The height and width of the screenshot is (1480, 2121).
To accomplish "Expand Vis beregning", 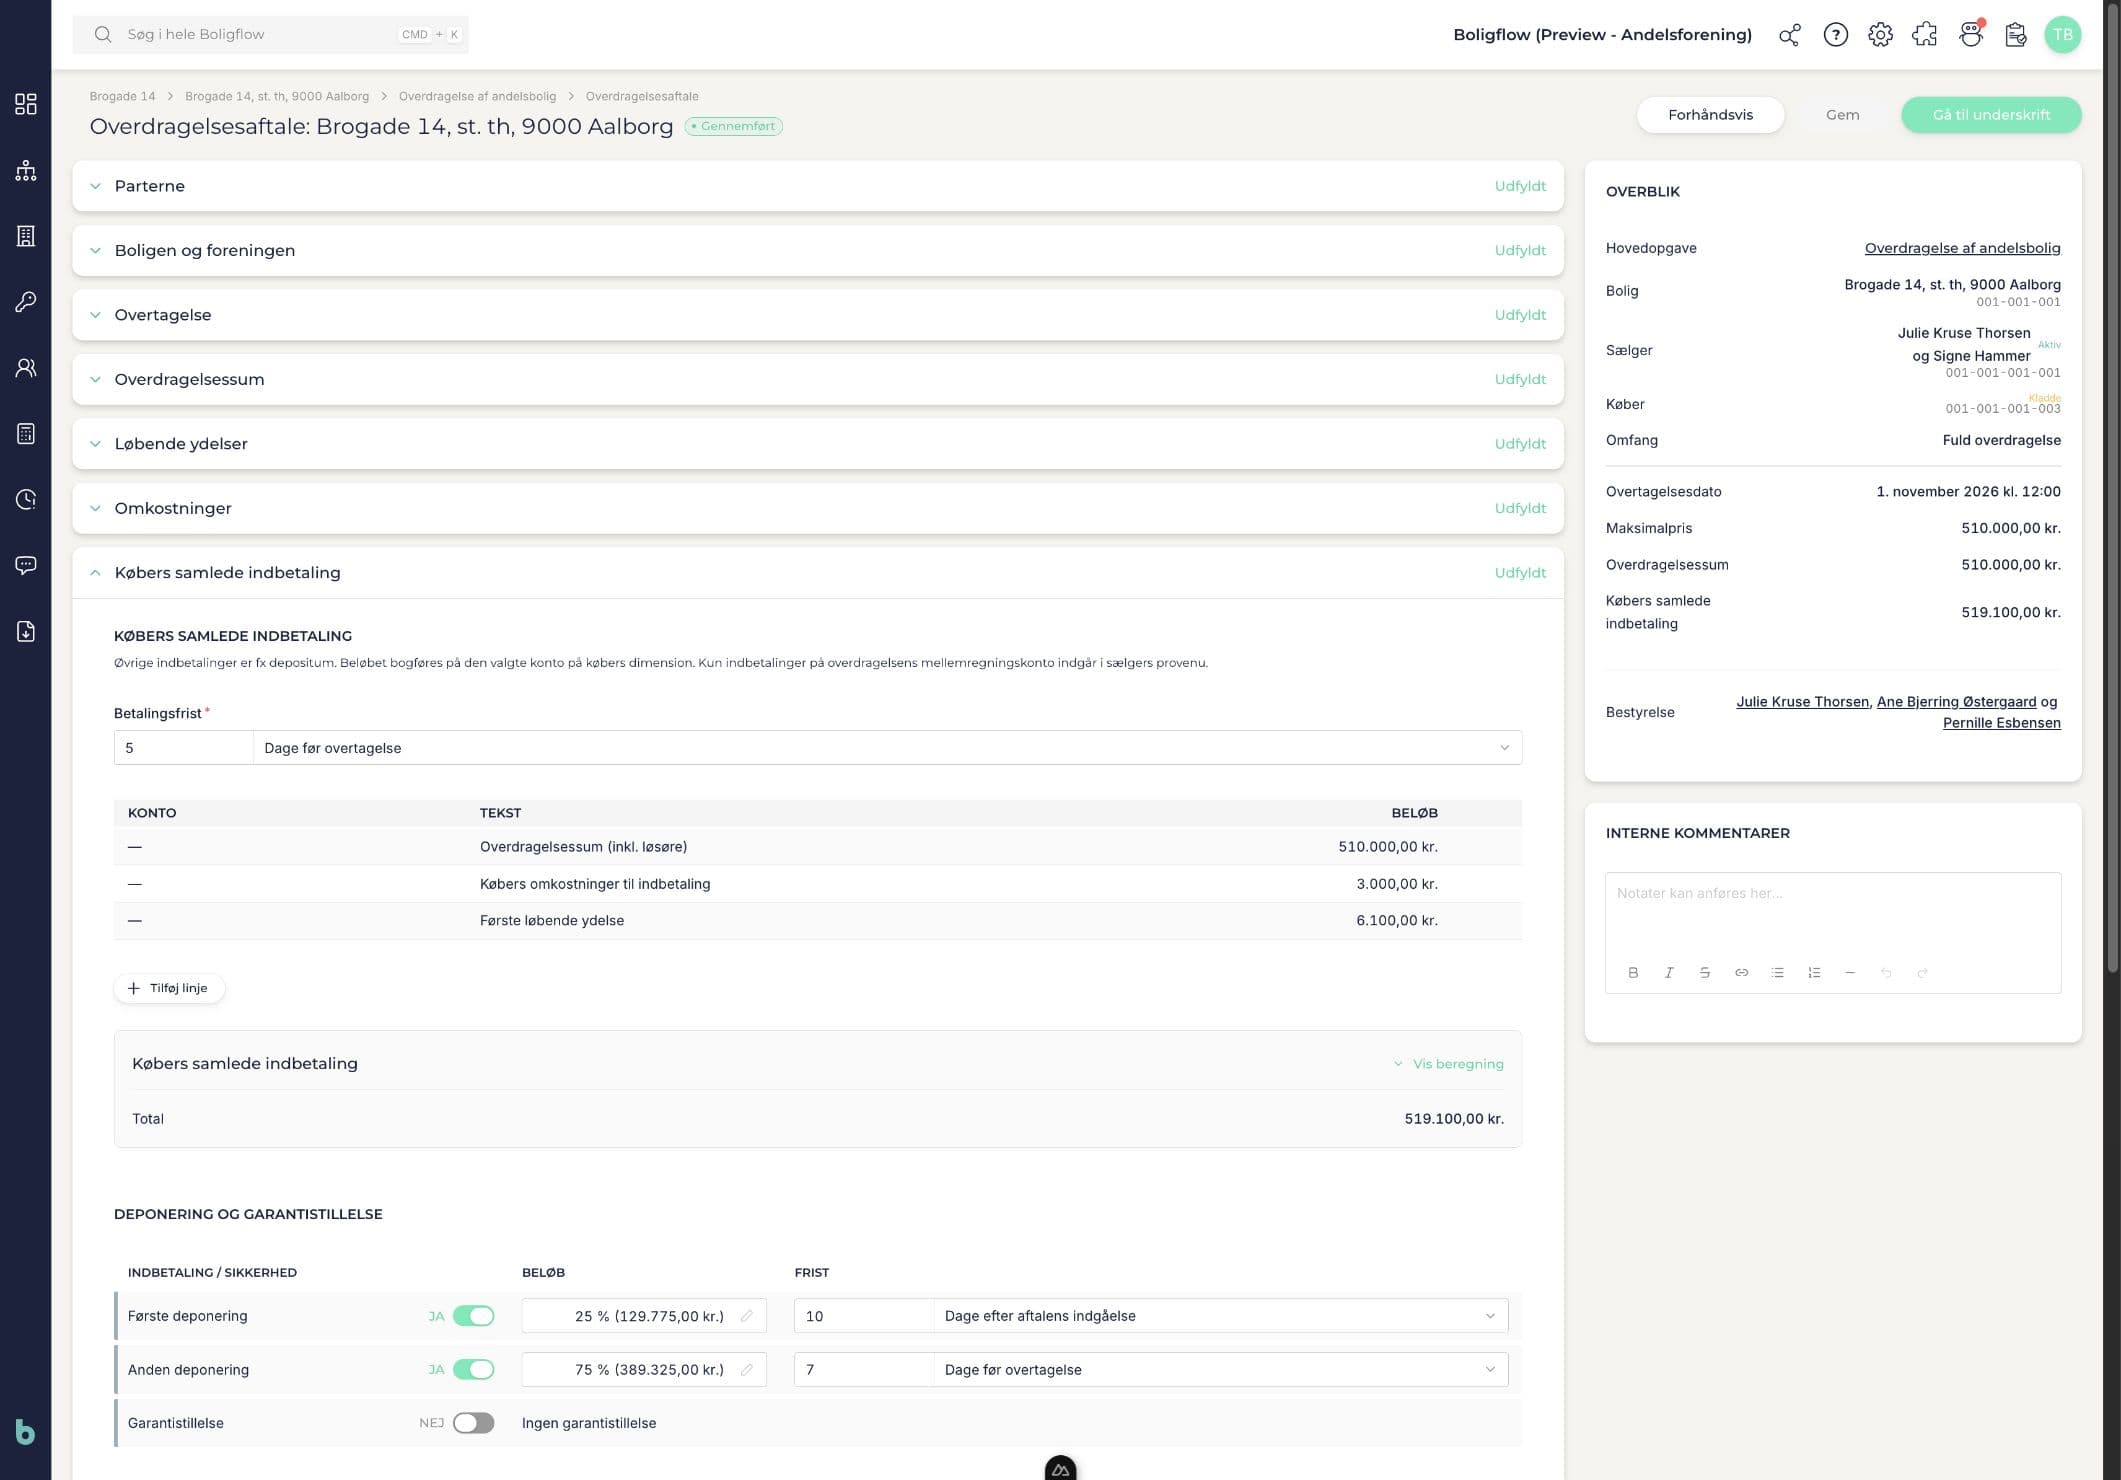I will (x=1449, y=1064).
